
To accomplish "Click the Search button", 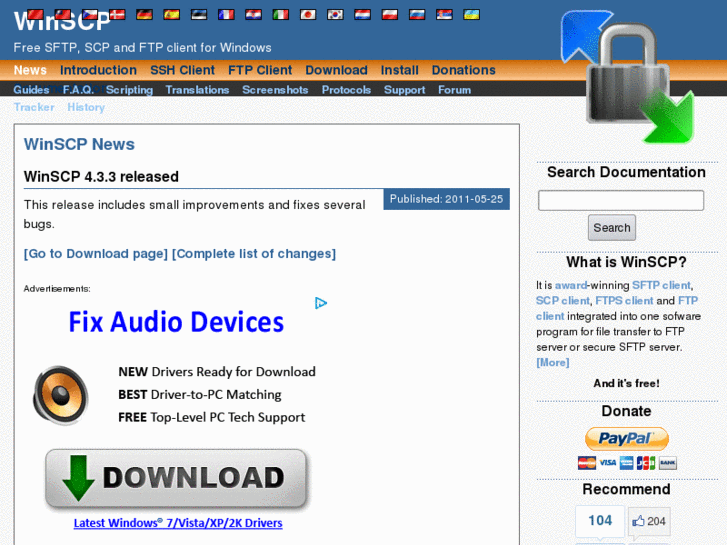I will click(612, 228).
